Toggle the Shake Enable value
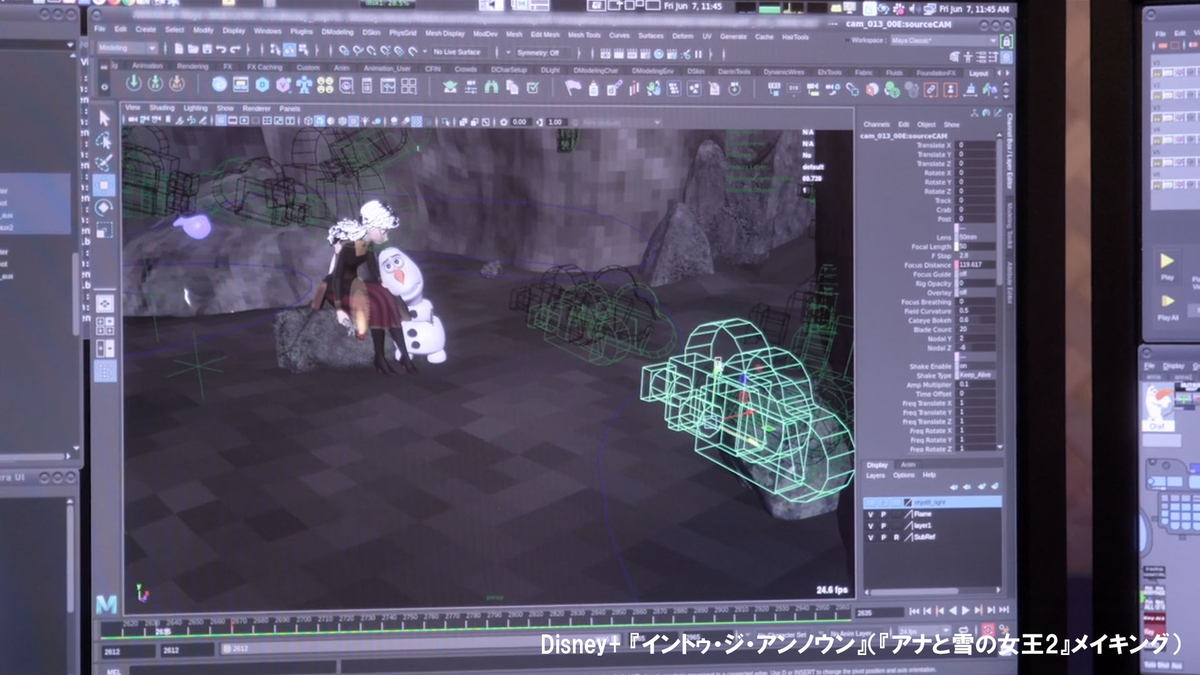This screenshot has height=675, width=1200. click(x=976, y=367)
